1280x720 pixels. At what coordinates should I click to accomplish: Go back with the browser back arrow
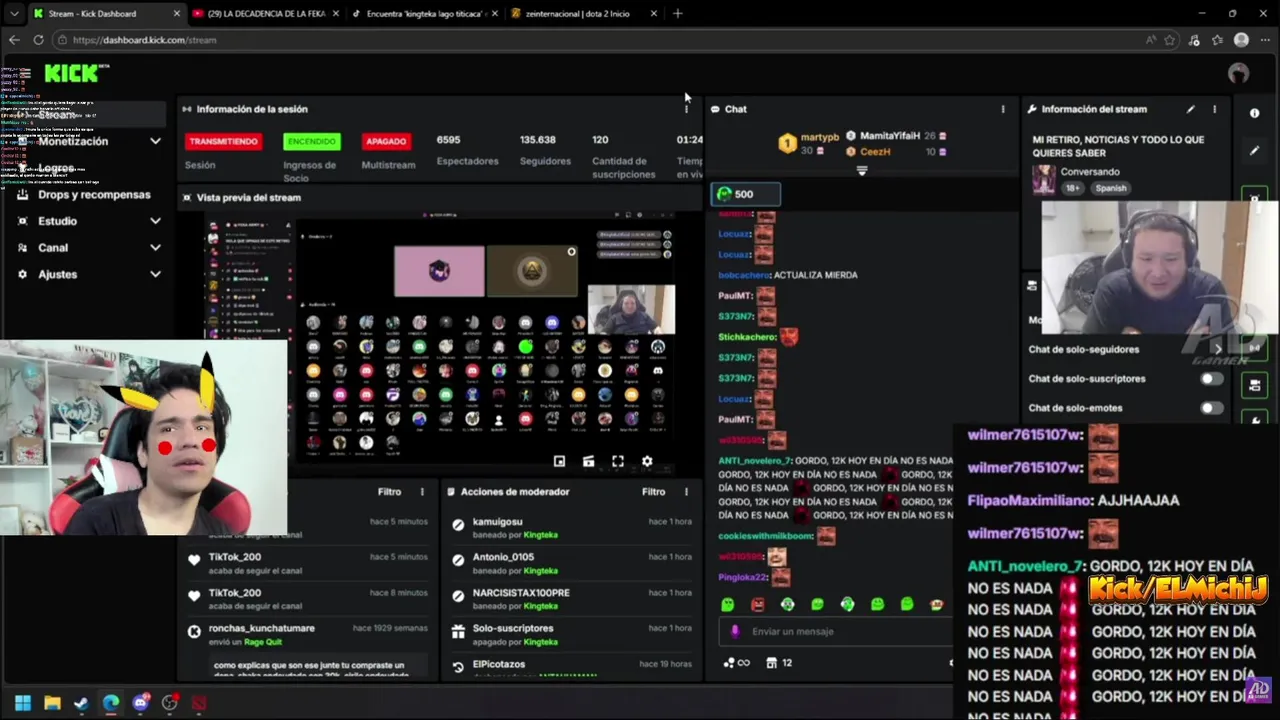[x=14, y=40]
